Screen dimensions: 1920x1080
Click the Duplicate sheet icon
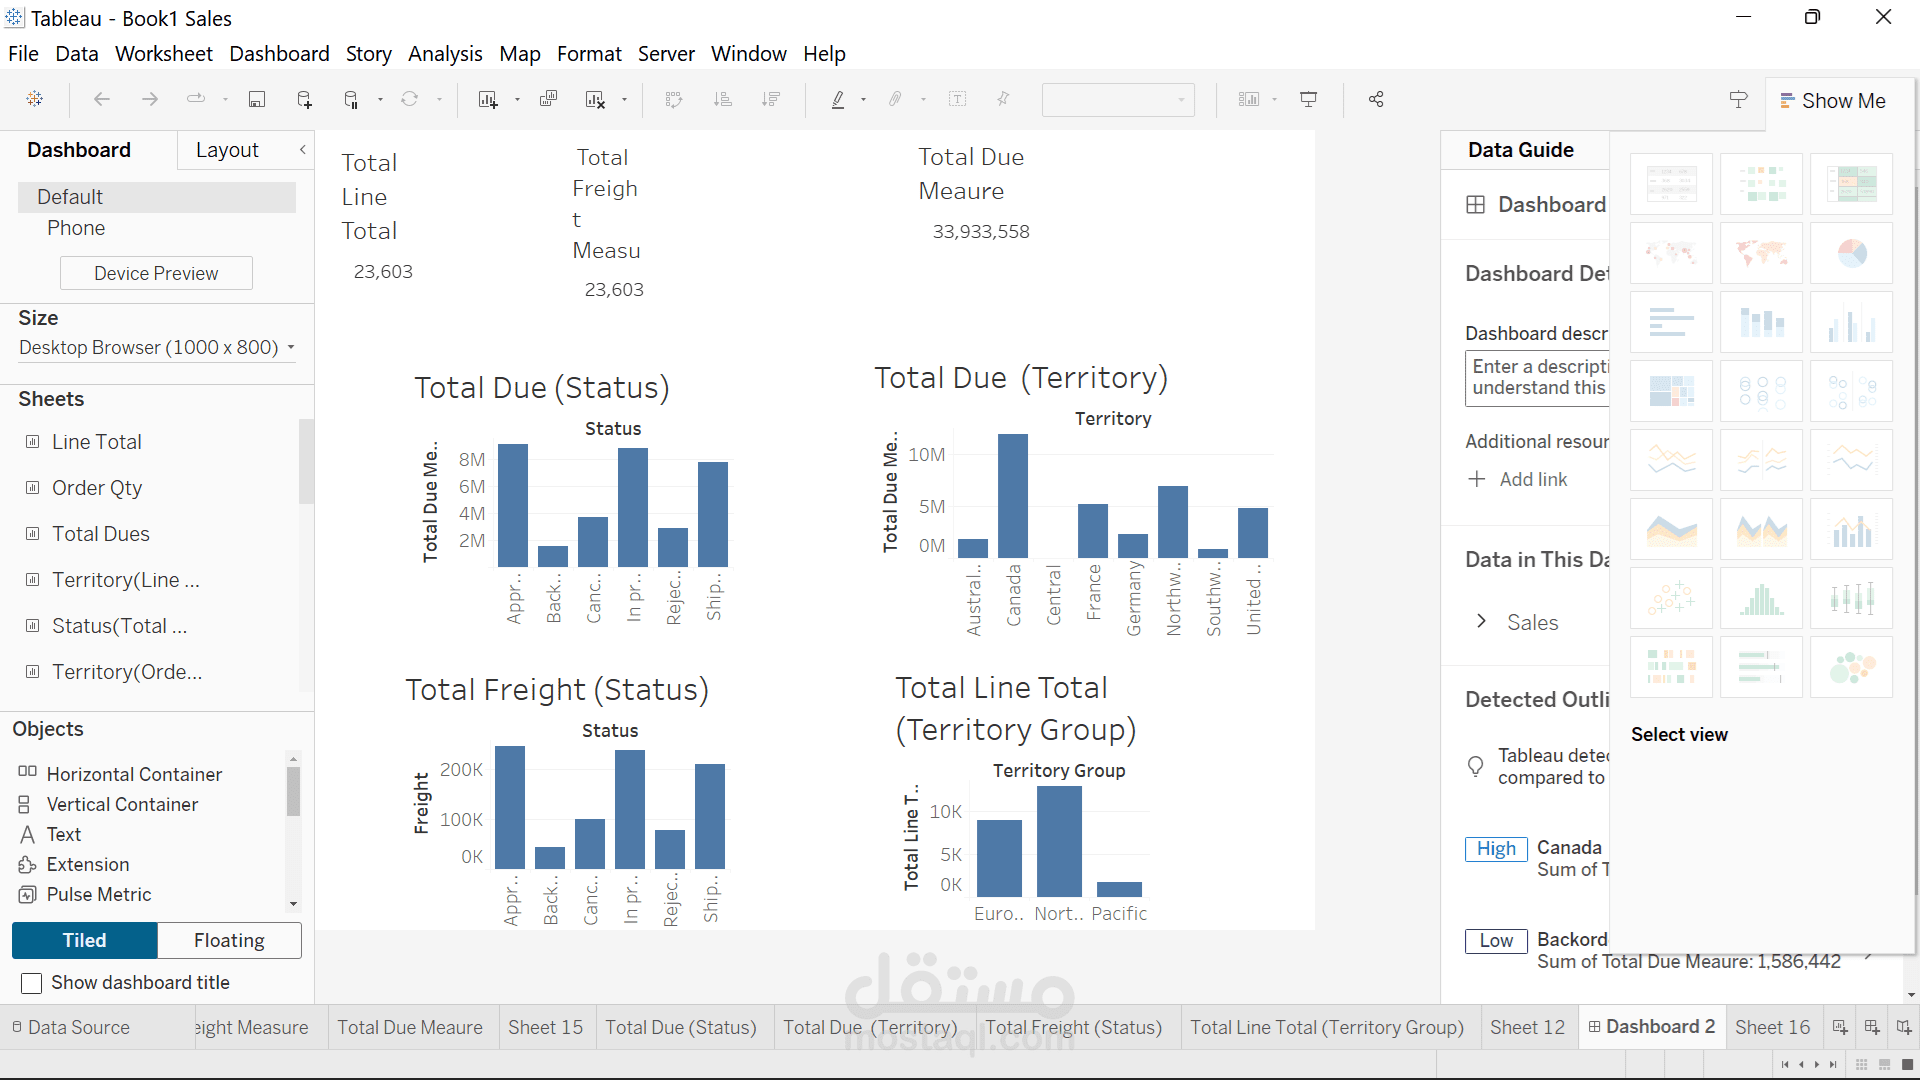tap(548, 99)
